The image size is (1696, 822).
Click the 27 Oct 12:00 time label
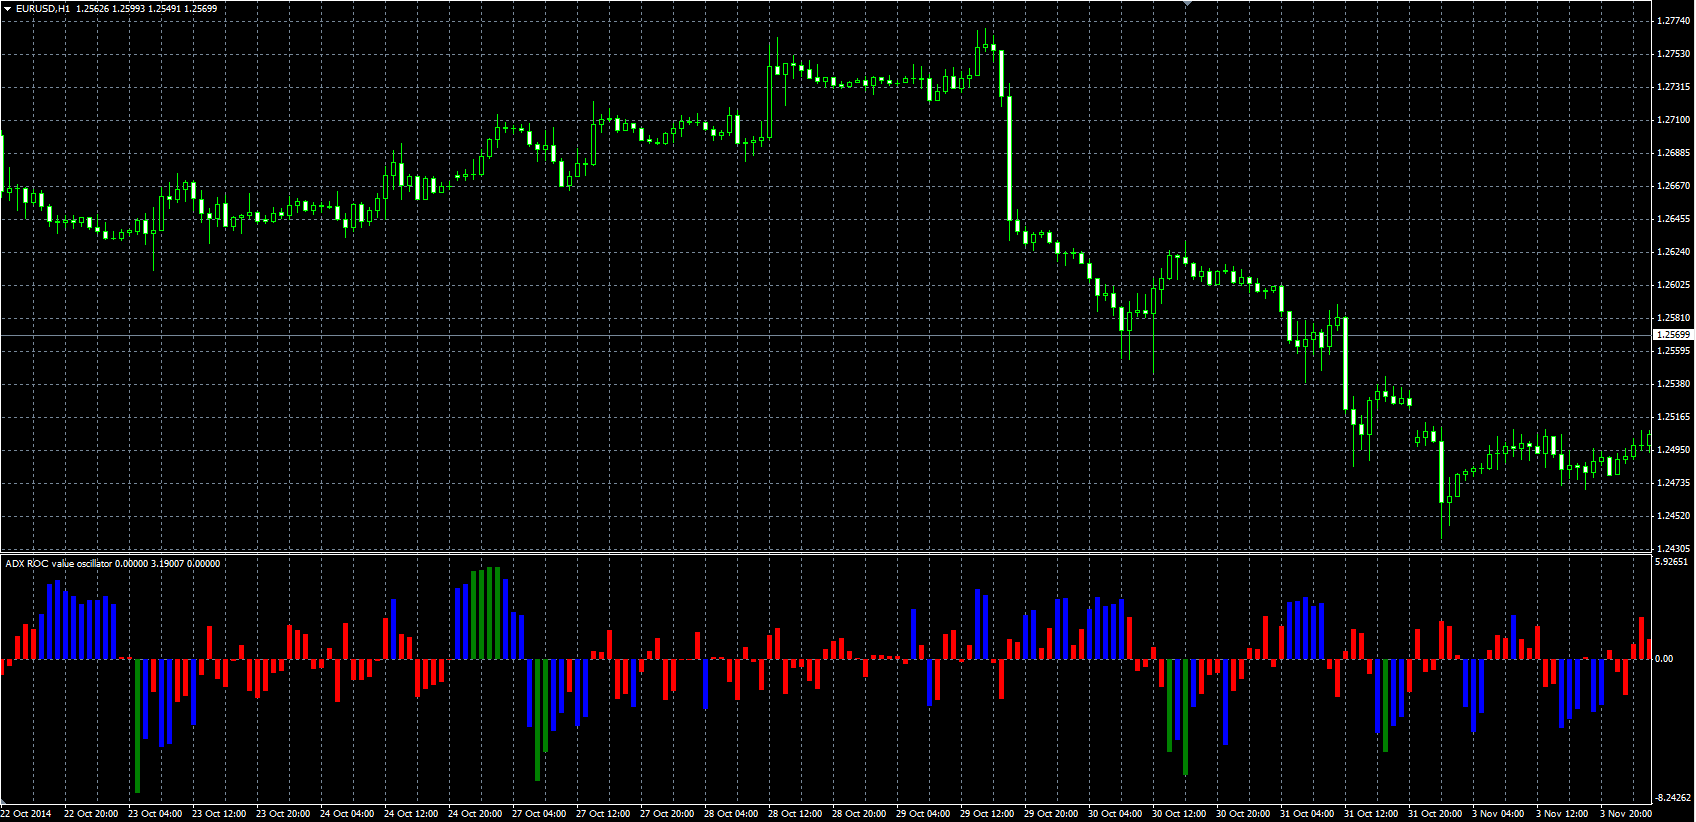[x=603, y=814]
